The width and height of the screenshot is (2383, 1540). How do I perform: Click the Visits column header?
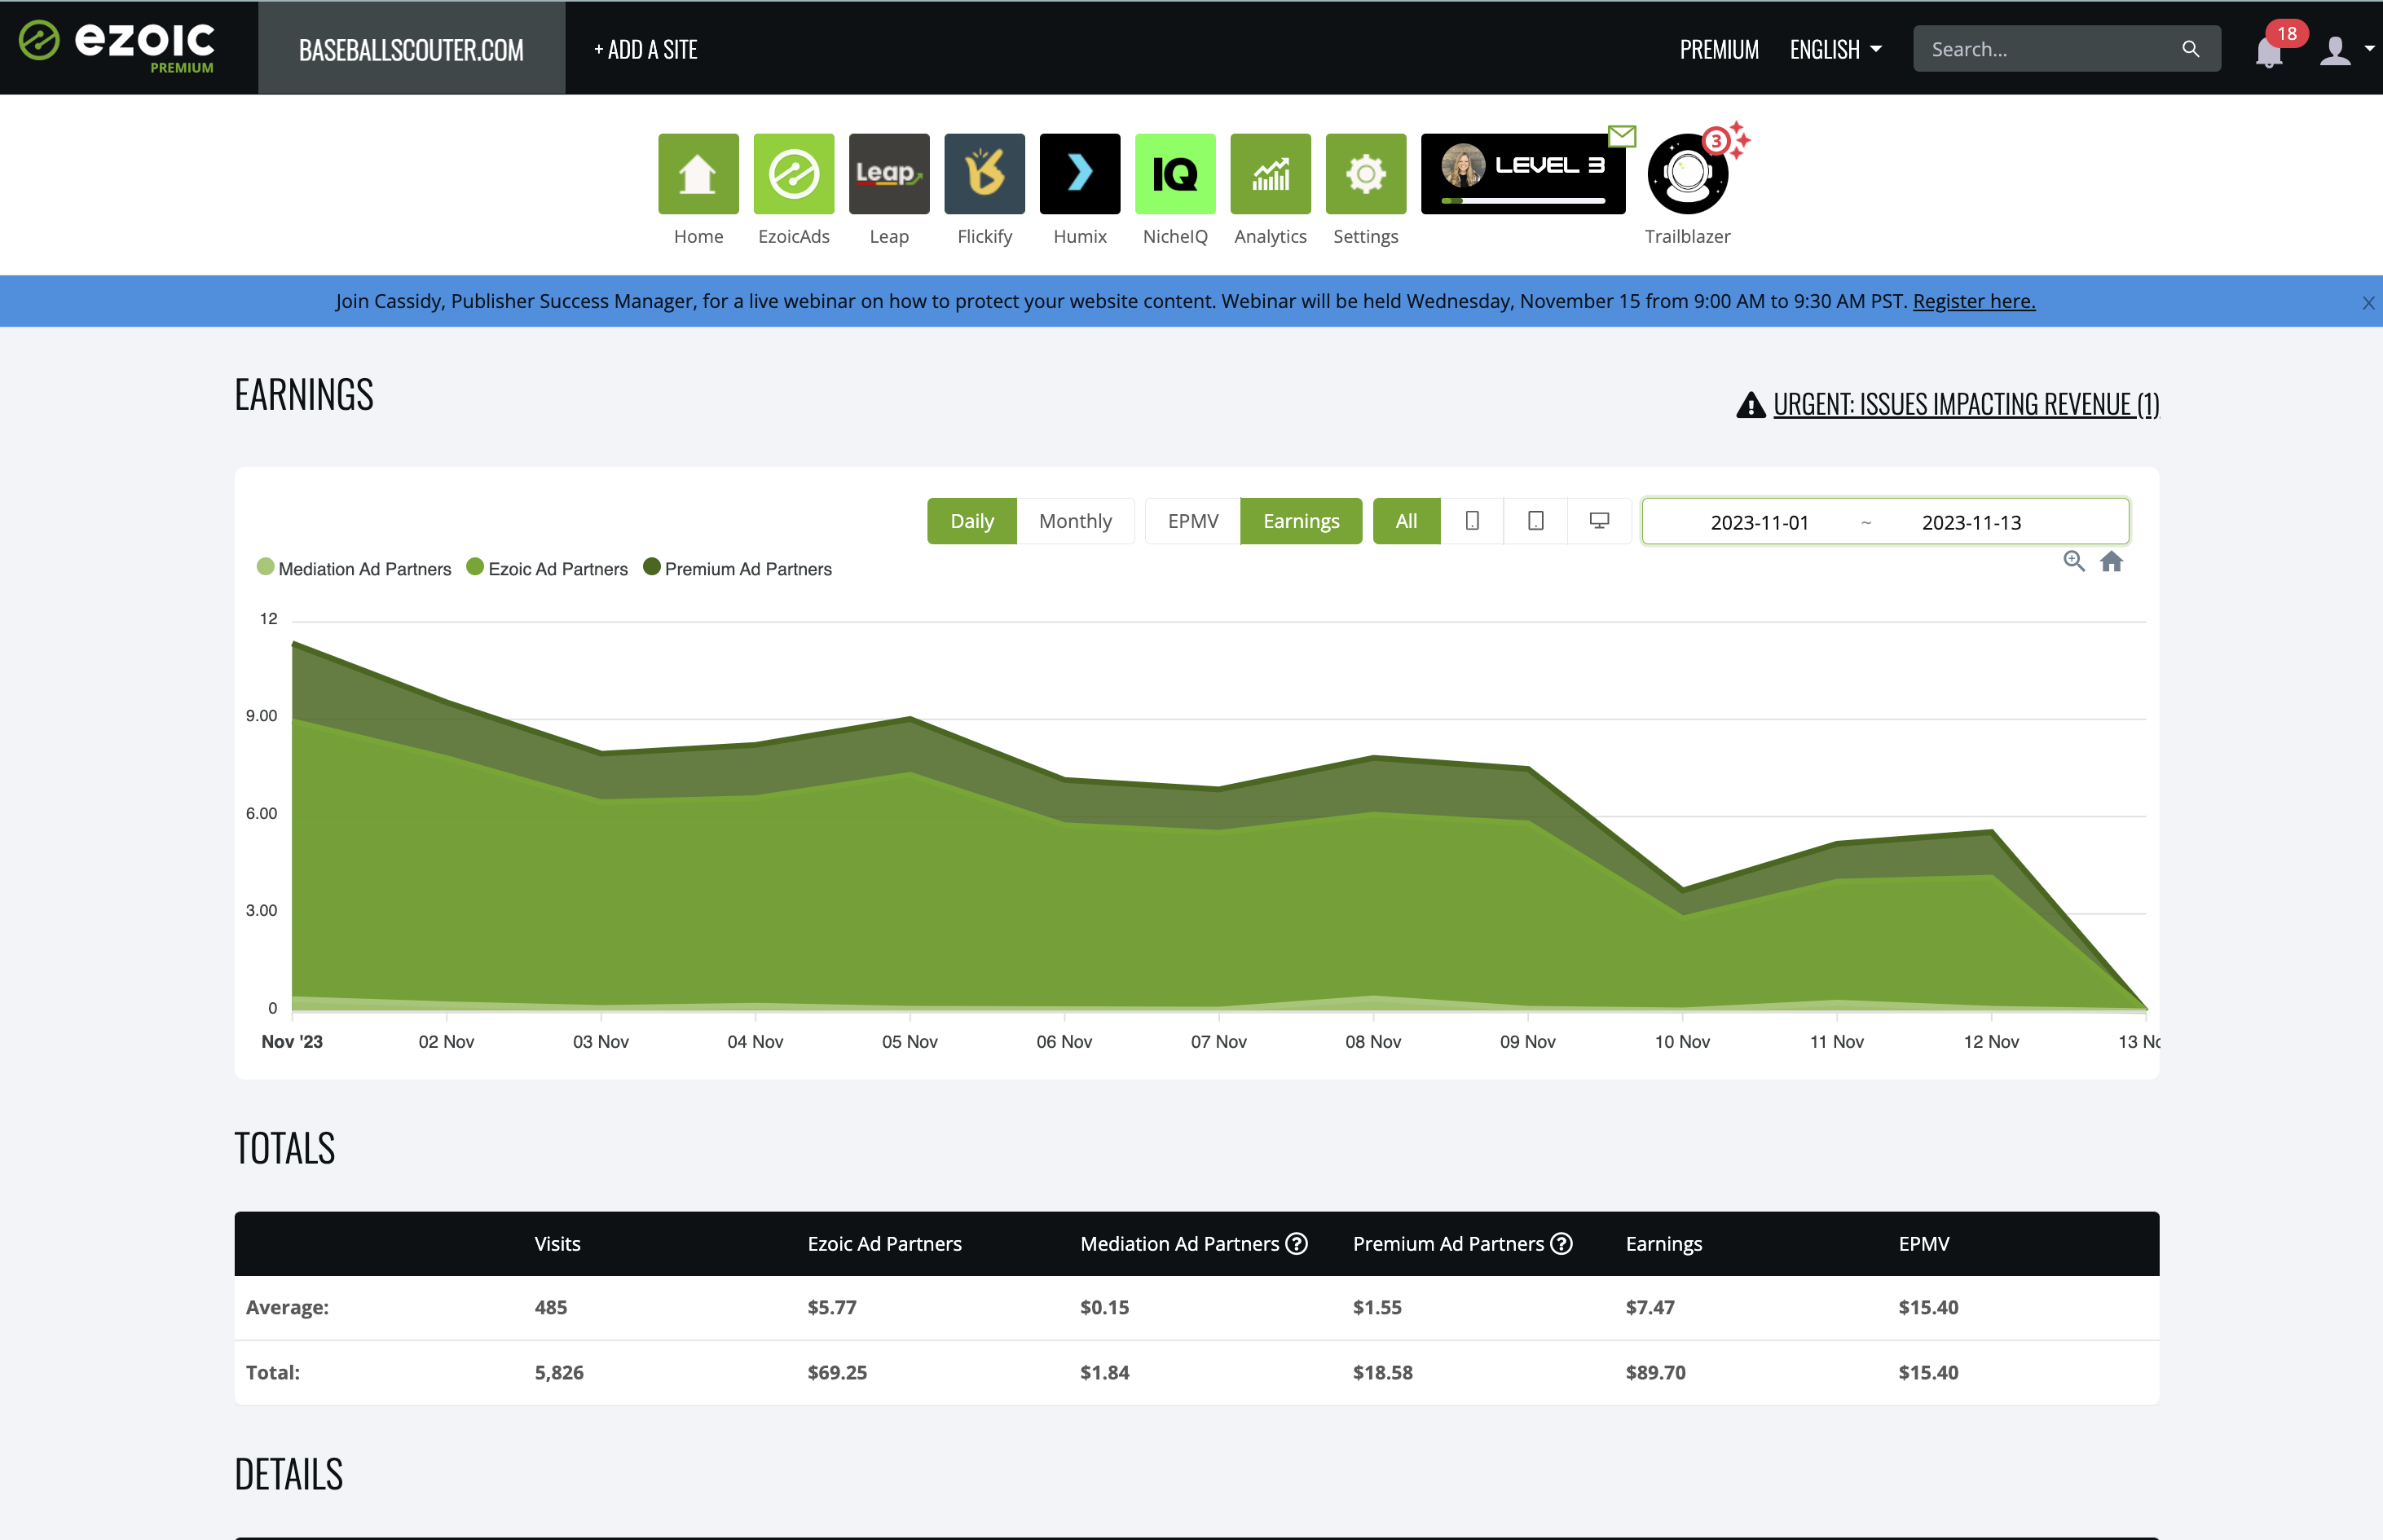(x=557, y=1243)
